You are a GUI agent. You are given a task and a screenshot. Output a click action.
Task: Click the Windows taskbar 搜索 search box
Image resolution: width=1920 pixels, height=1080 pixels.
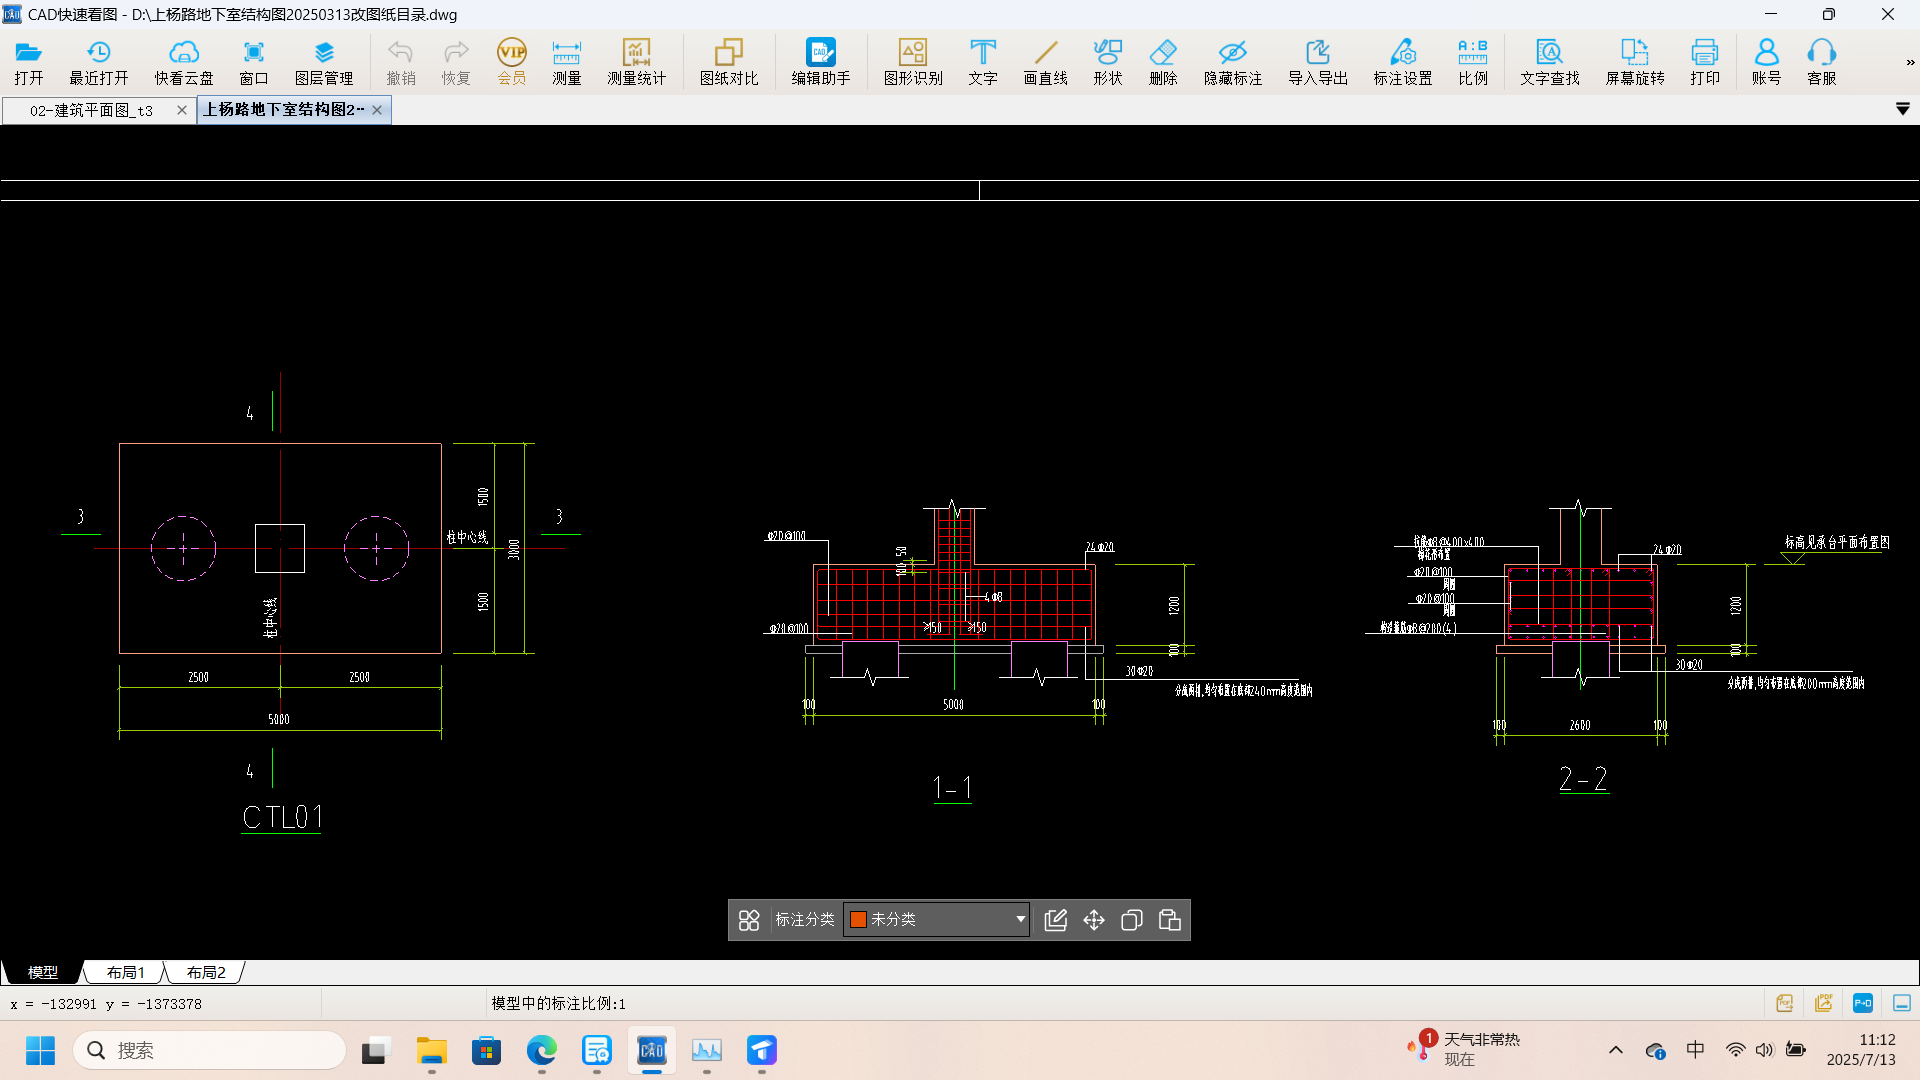[x=210, y=1050]
